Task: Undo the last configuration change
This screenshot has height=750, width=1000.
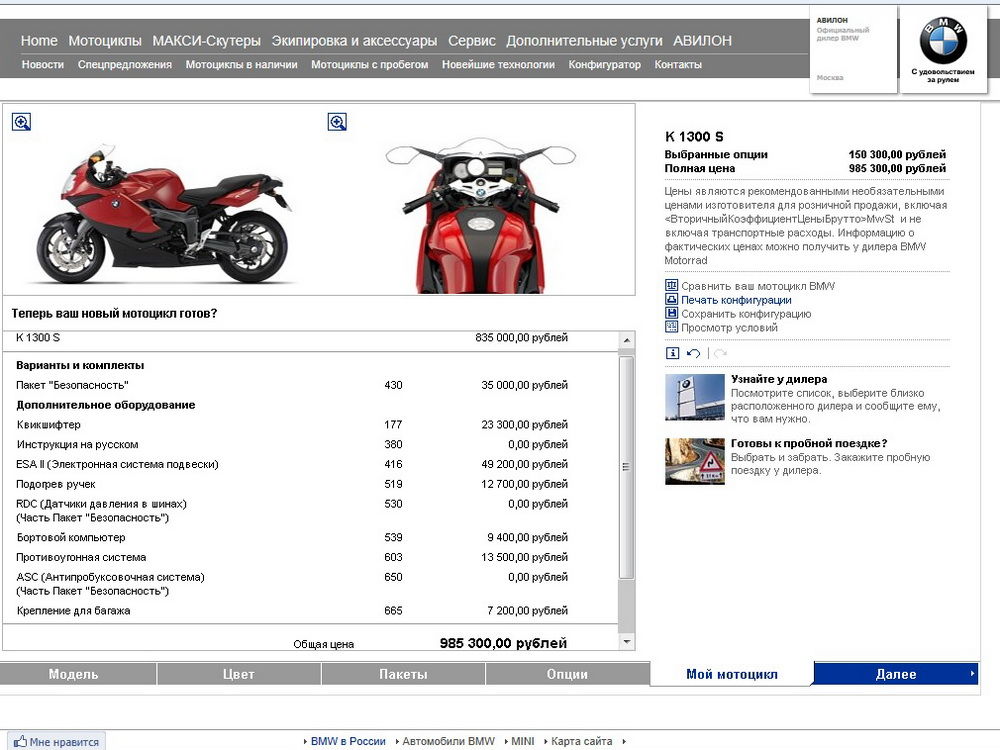Action: (694, 353)
